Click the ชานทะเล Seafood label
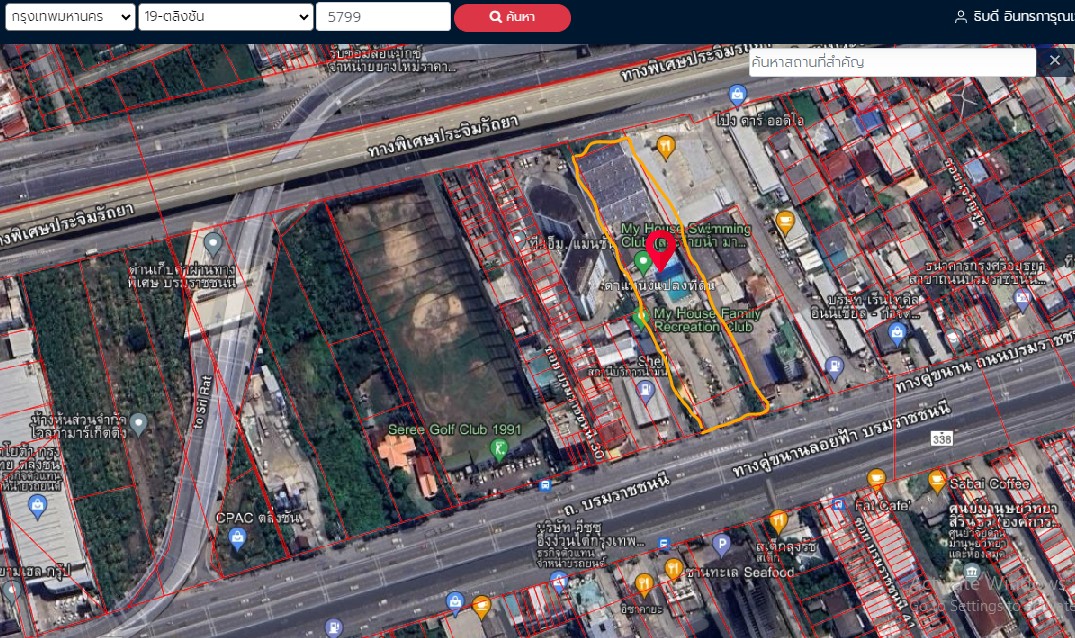Screen dimensions: 1075x638 [740, 572]
